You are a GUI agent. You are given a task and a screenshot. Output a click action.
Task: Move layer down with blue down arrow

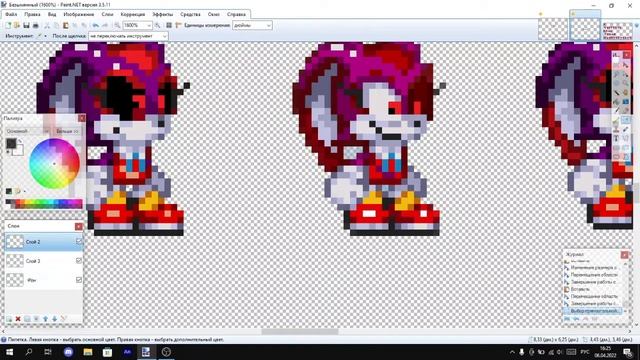pos(54,319)
